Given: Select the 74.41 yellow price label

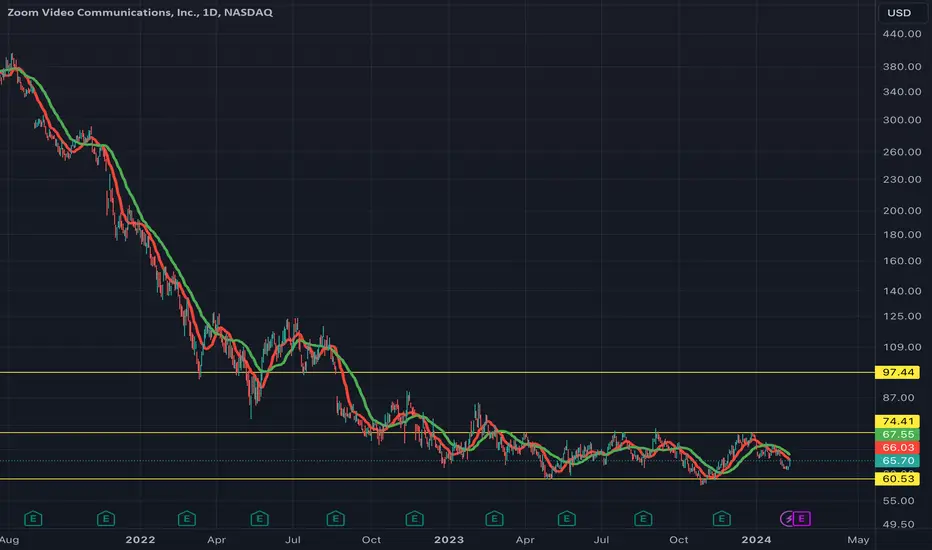Looking at the screenshot, I should [x=898, y=421].
